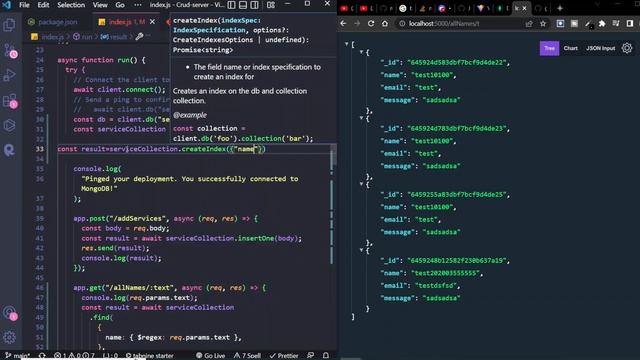Collapse the object with _id ending 0b637a19
This screenshot has height=360, width=640.
pyautogui.click(x=361, y=250)
